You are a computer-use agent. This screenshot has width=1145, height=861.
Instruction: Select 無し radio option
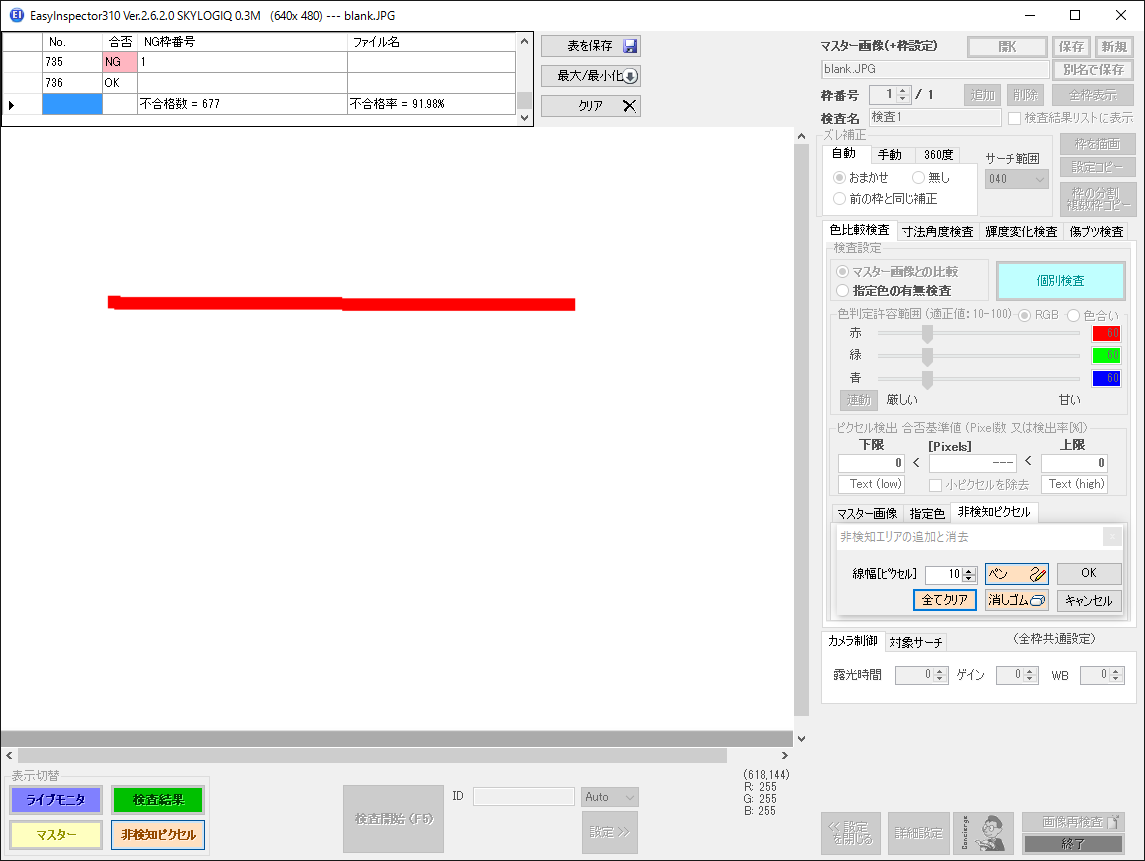click(x=919, y=177)
